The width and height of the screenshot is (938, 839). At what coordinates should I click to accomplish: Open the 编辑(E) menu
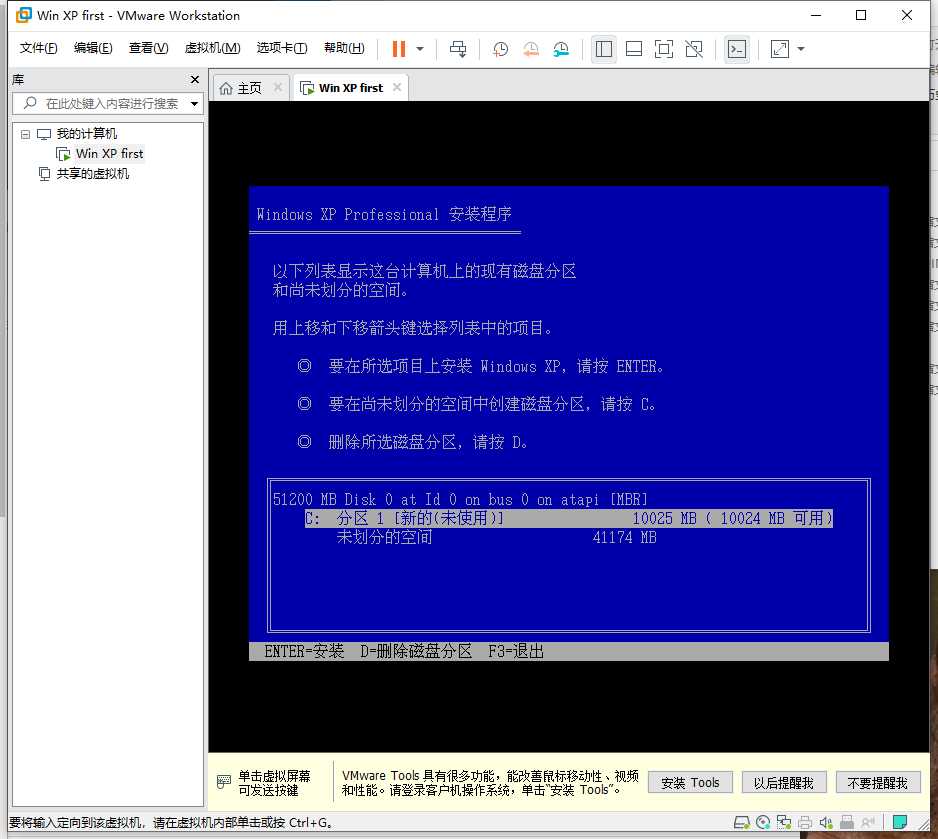pyautogui.click(x=93, y=48)
